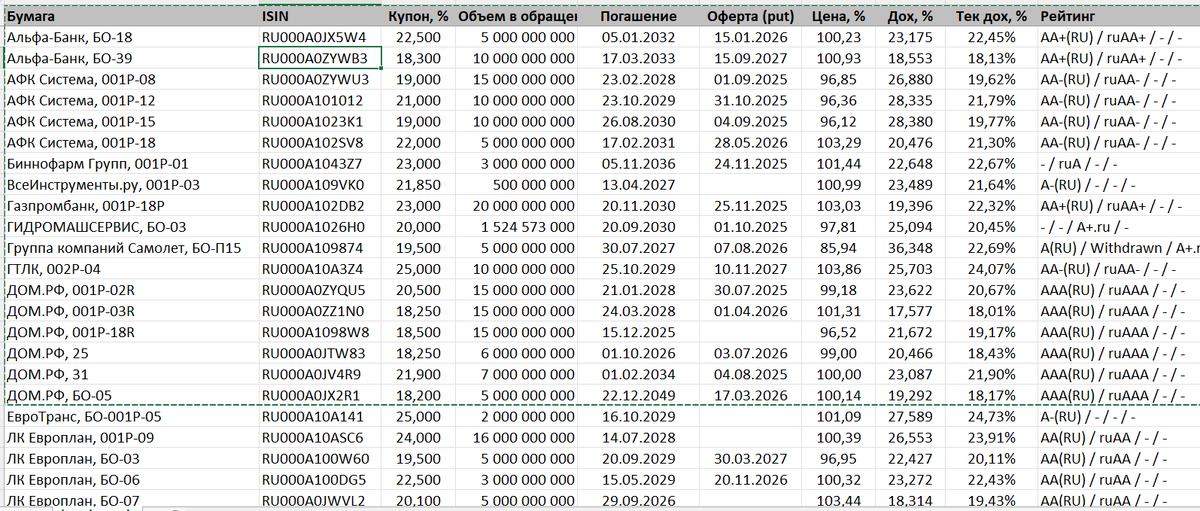Select the "Оферта (put)" header cell
The image size is (1200, 511).
(750, 17)
